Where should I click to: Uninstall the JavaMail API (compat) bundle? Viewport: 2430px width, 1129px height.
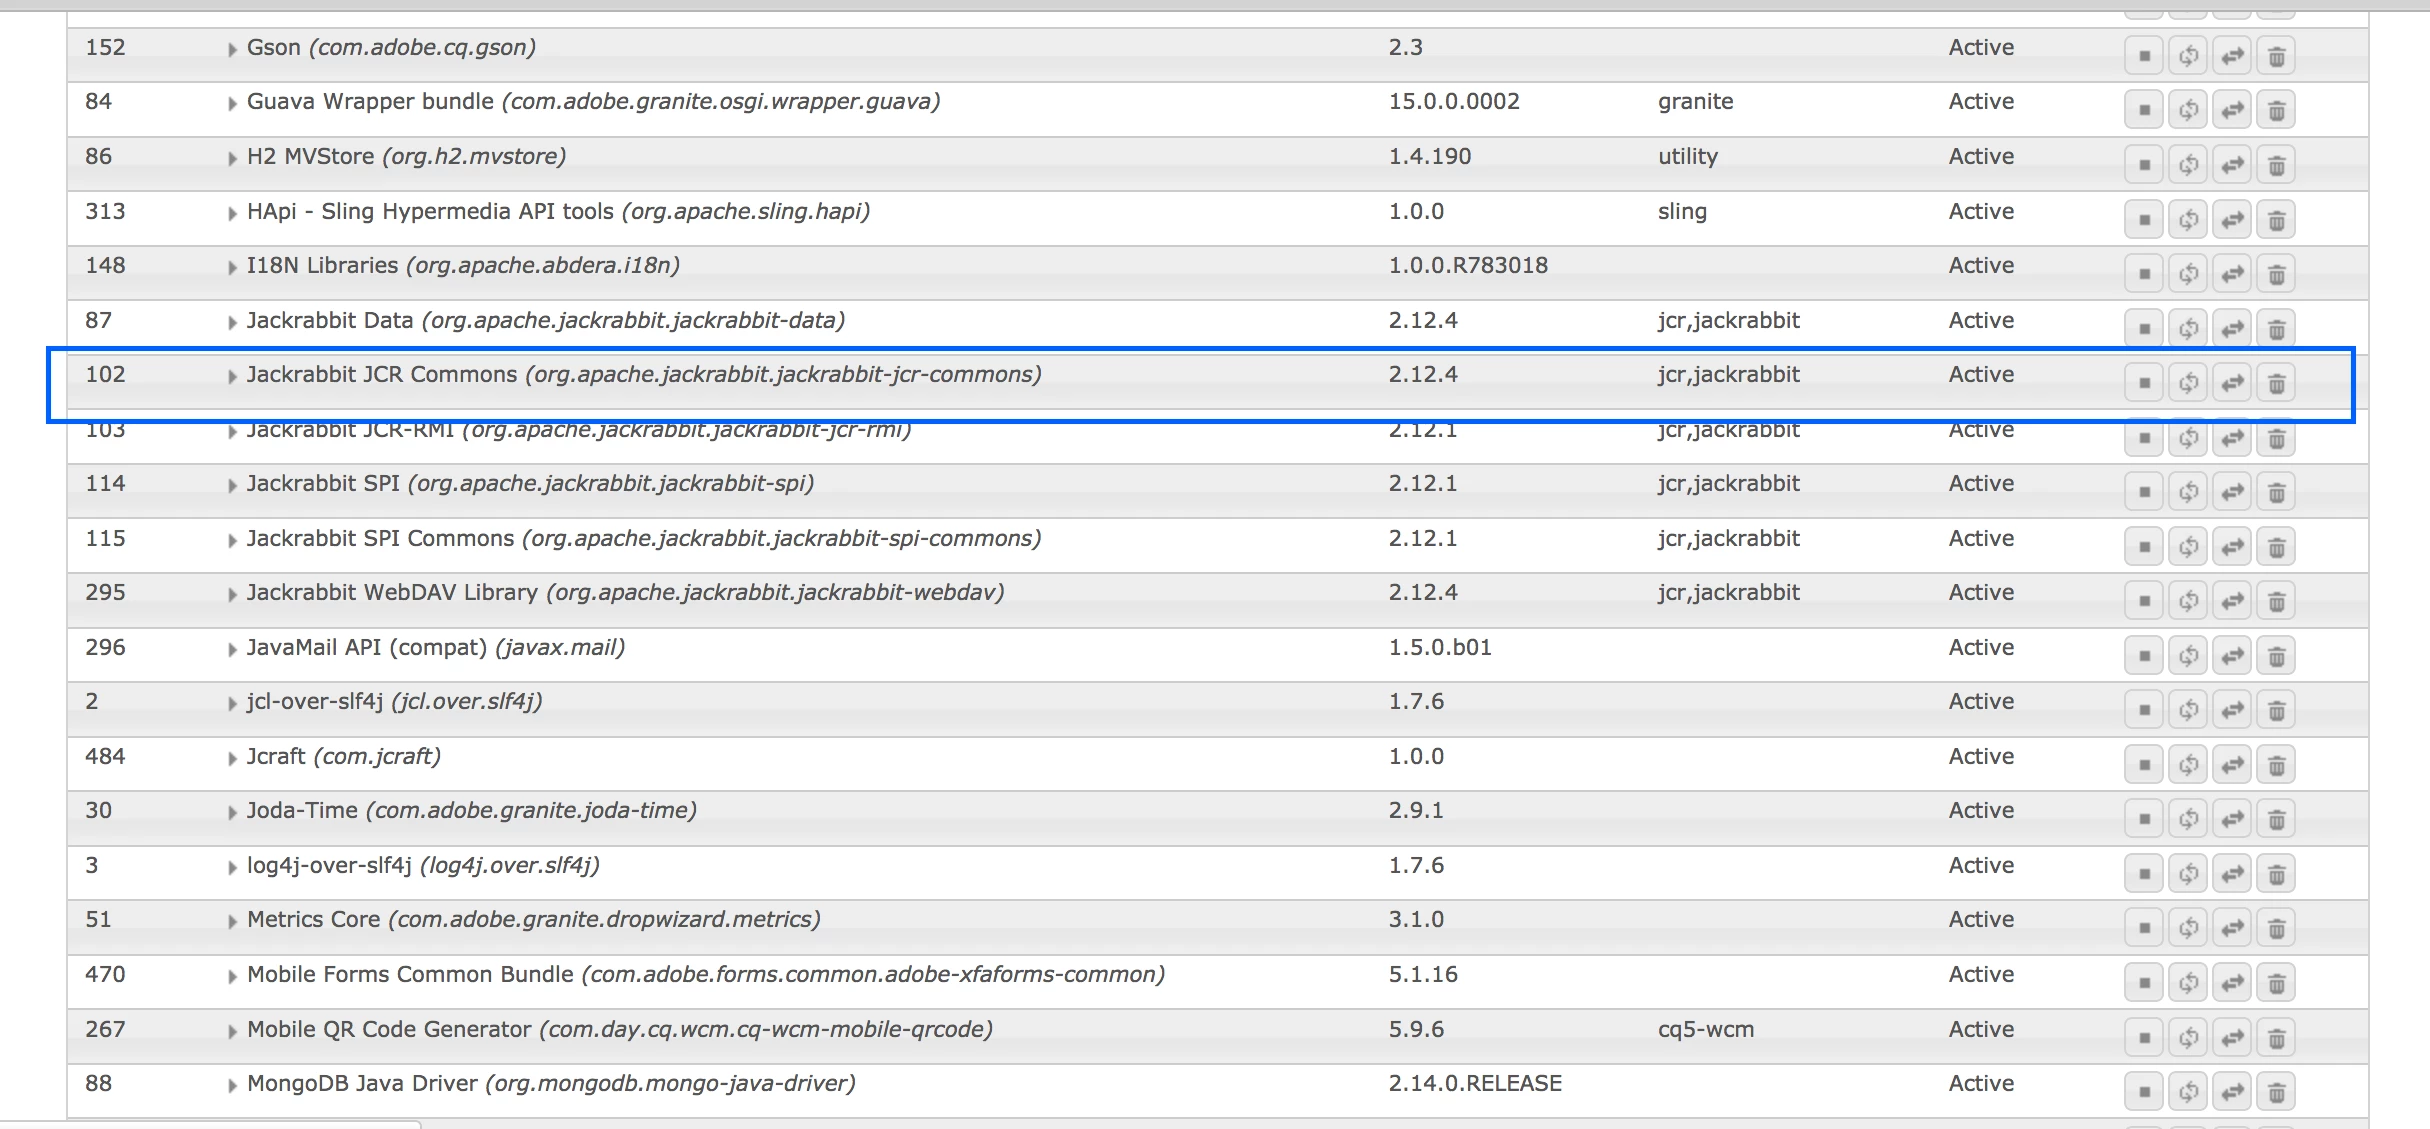(x=2276, y=656)
